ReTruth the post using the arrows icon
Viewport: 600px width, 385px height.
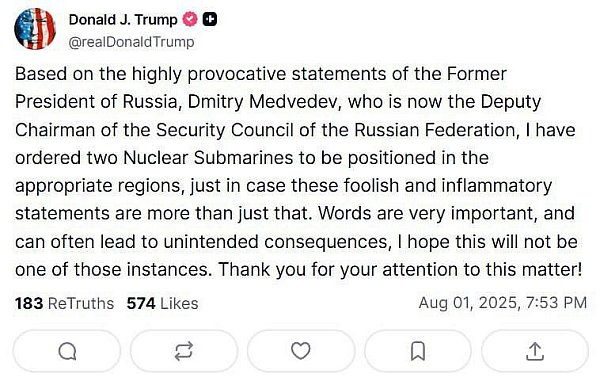tap(184, 351)
